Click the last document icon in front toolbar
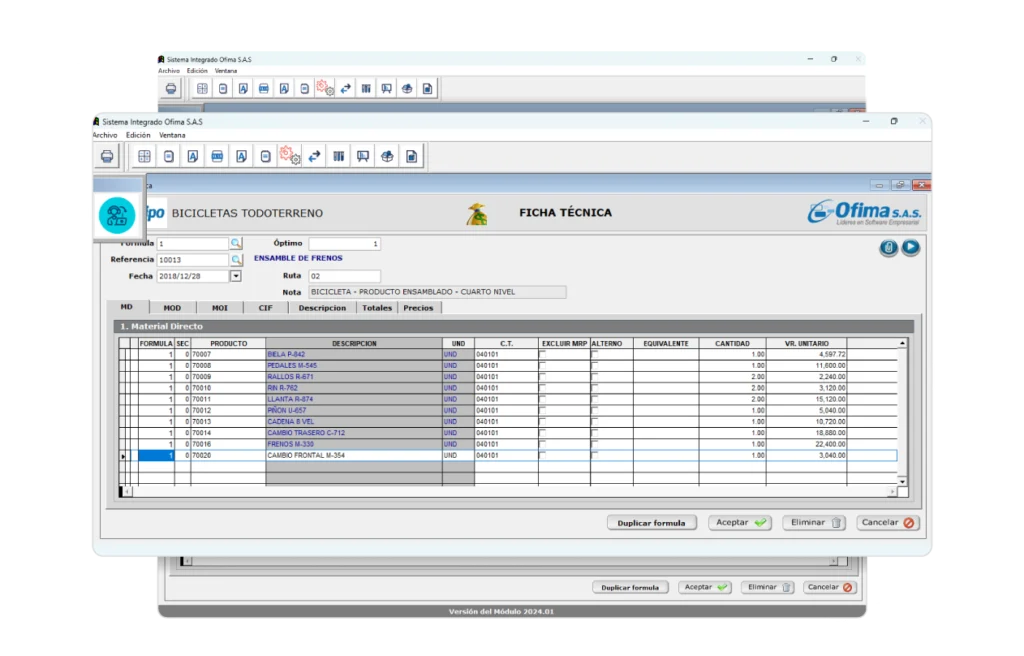 [x=411, y=156]
